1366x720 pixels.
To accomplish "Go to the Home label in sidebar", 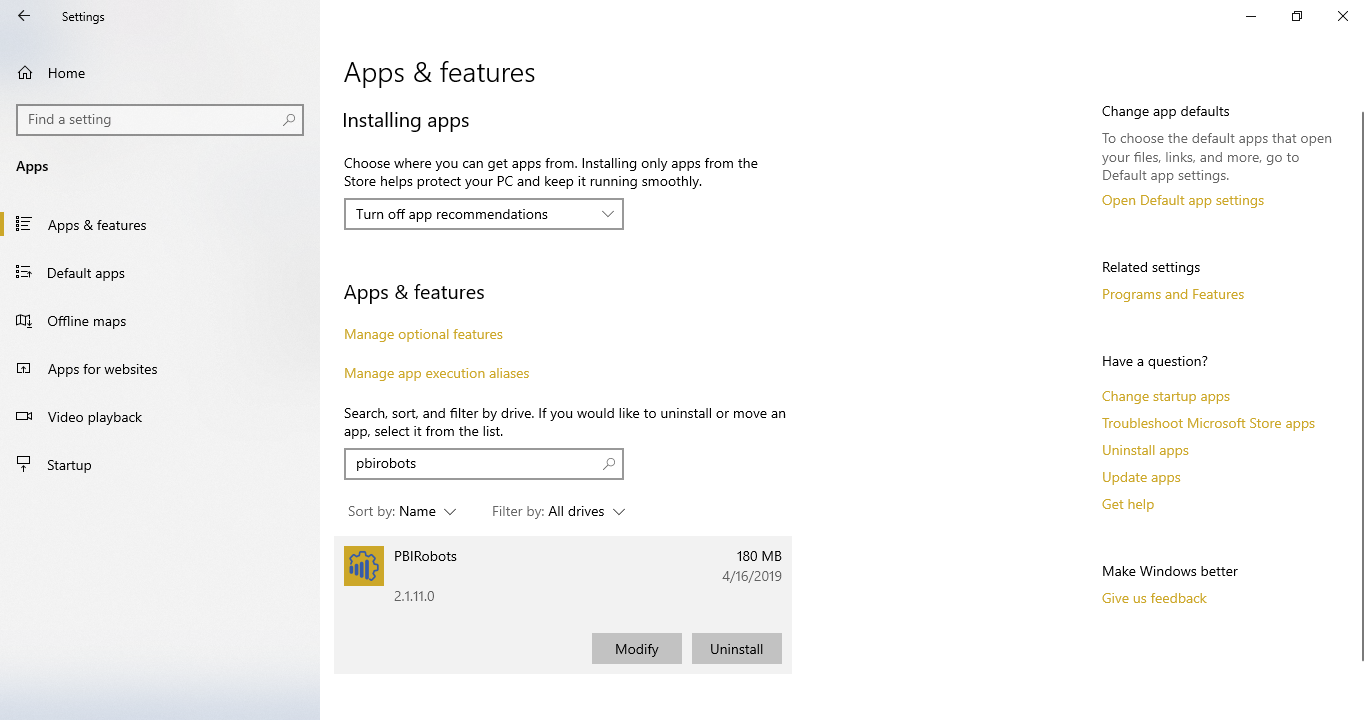I will pos(66,73).
